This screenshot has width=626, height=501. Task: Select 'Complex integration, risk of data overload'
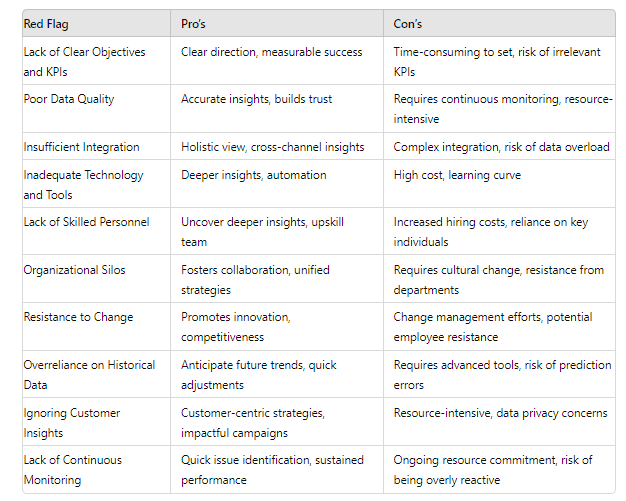[501, 147]
